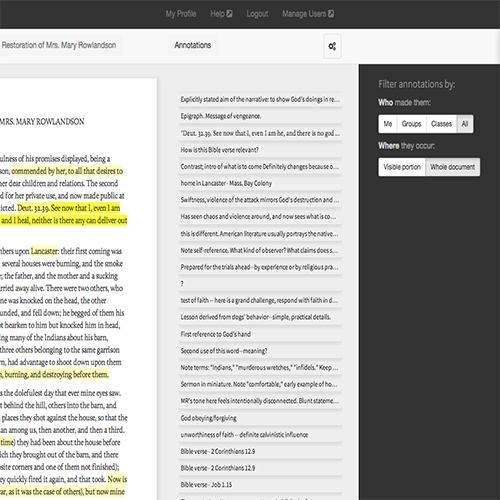Select annotation 'Swiftness, violence of the attack'

coord(260,200)
